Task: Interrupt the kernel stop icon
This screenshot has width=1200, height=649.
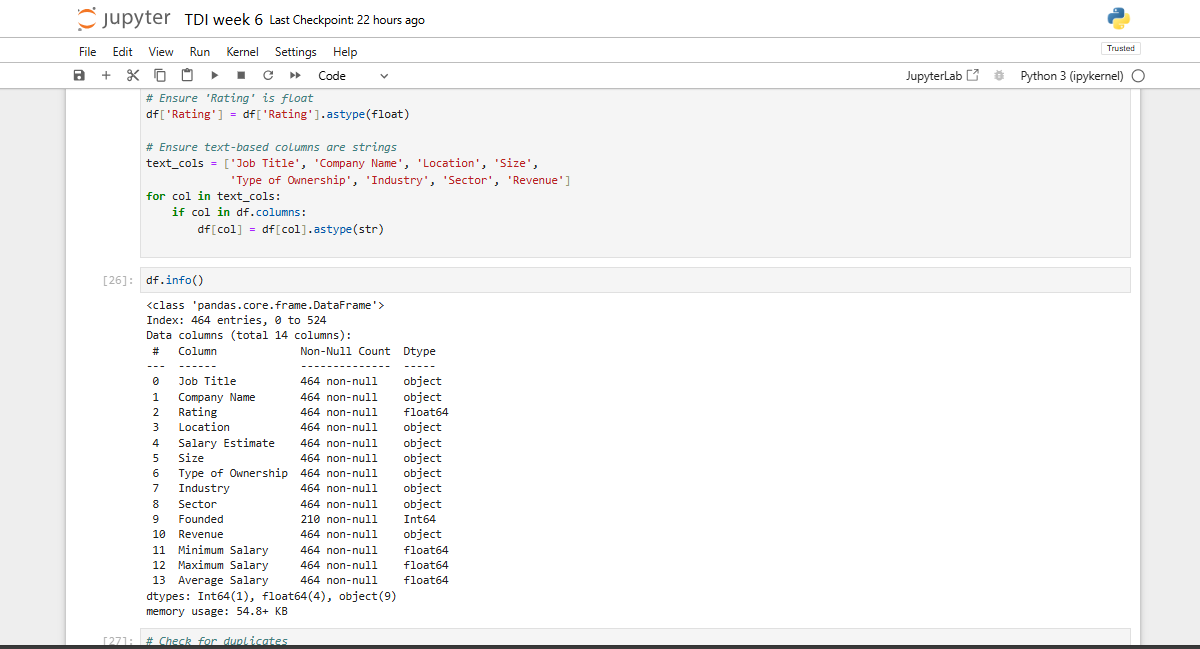Action: coord(241,76)
